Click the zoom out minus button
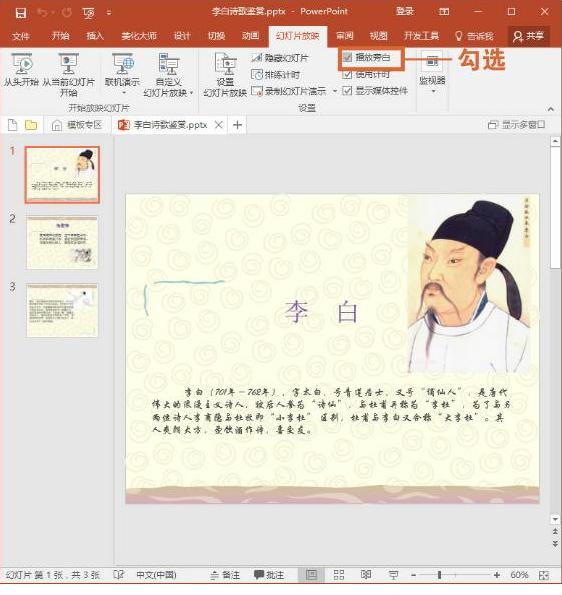The height and width of the screenshot is (595, 562). tap(413, 575)
